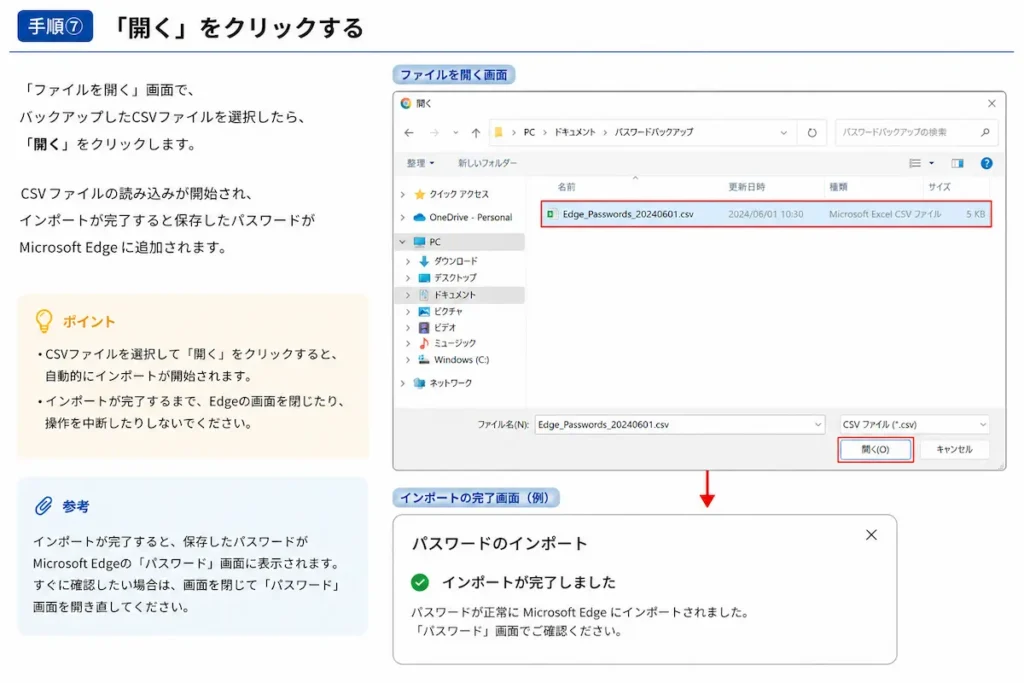This screenshot has height=683, width=1024.
Task: Click 新しいフォルダー button
Action: [487, 163]
